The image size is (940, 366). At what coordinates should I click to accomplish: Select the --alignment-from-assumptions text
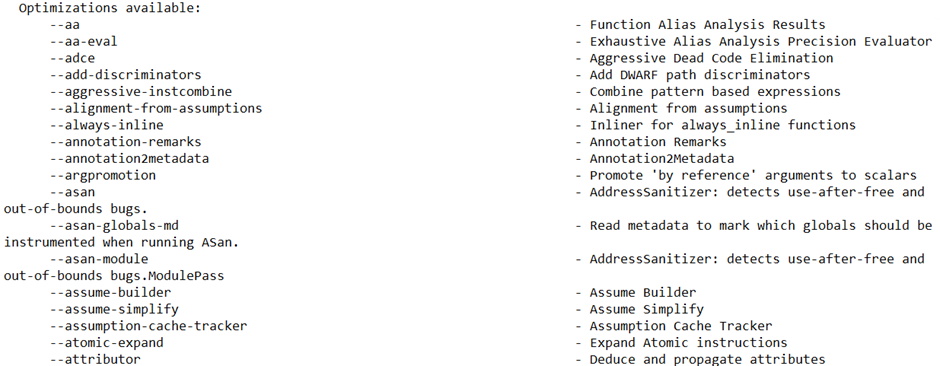156,109
